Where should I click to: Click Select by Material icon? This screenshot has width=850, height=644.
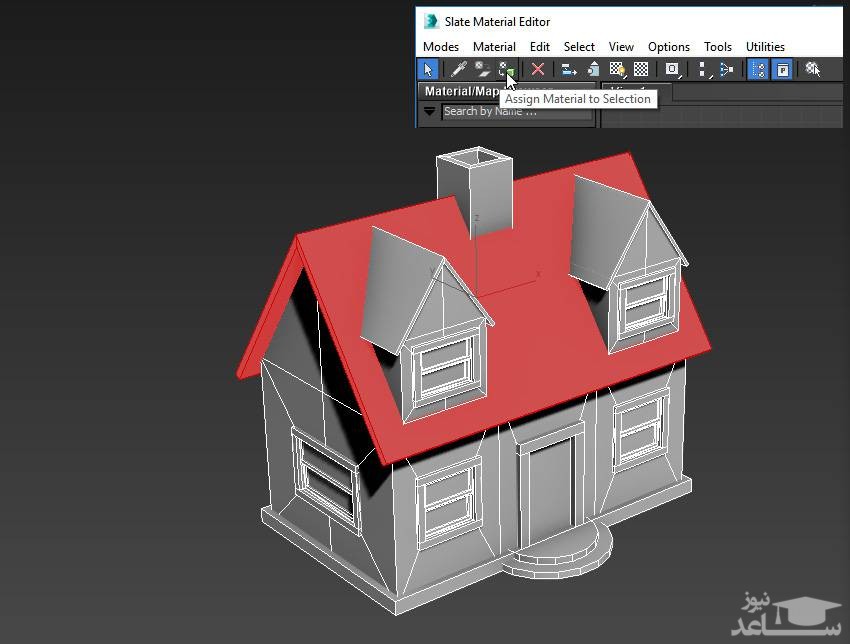[812, 69]
